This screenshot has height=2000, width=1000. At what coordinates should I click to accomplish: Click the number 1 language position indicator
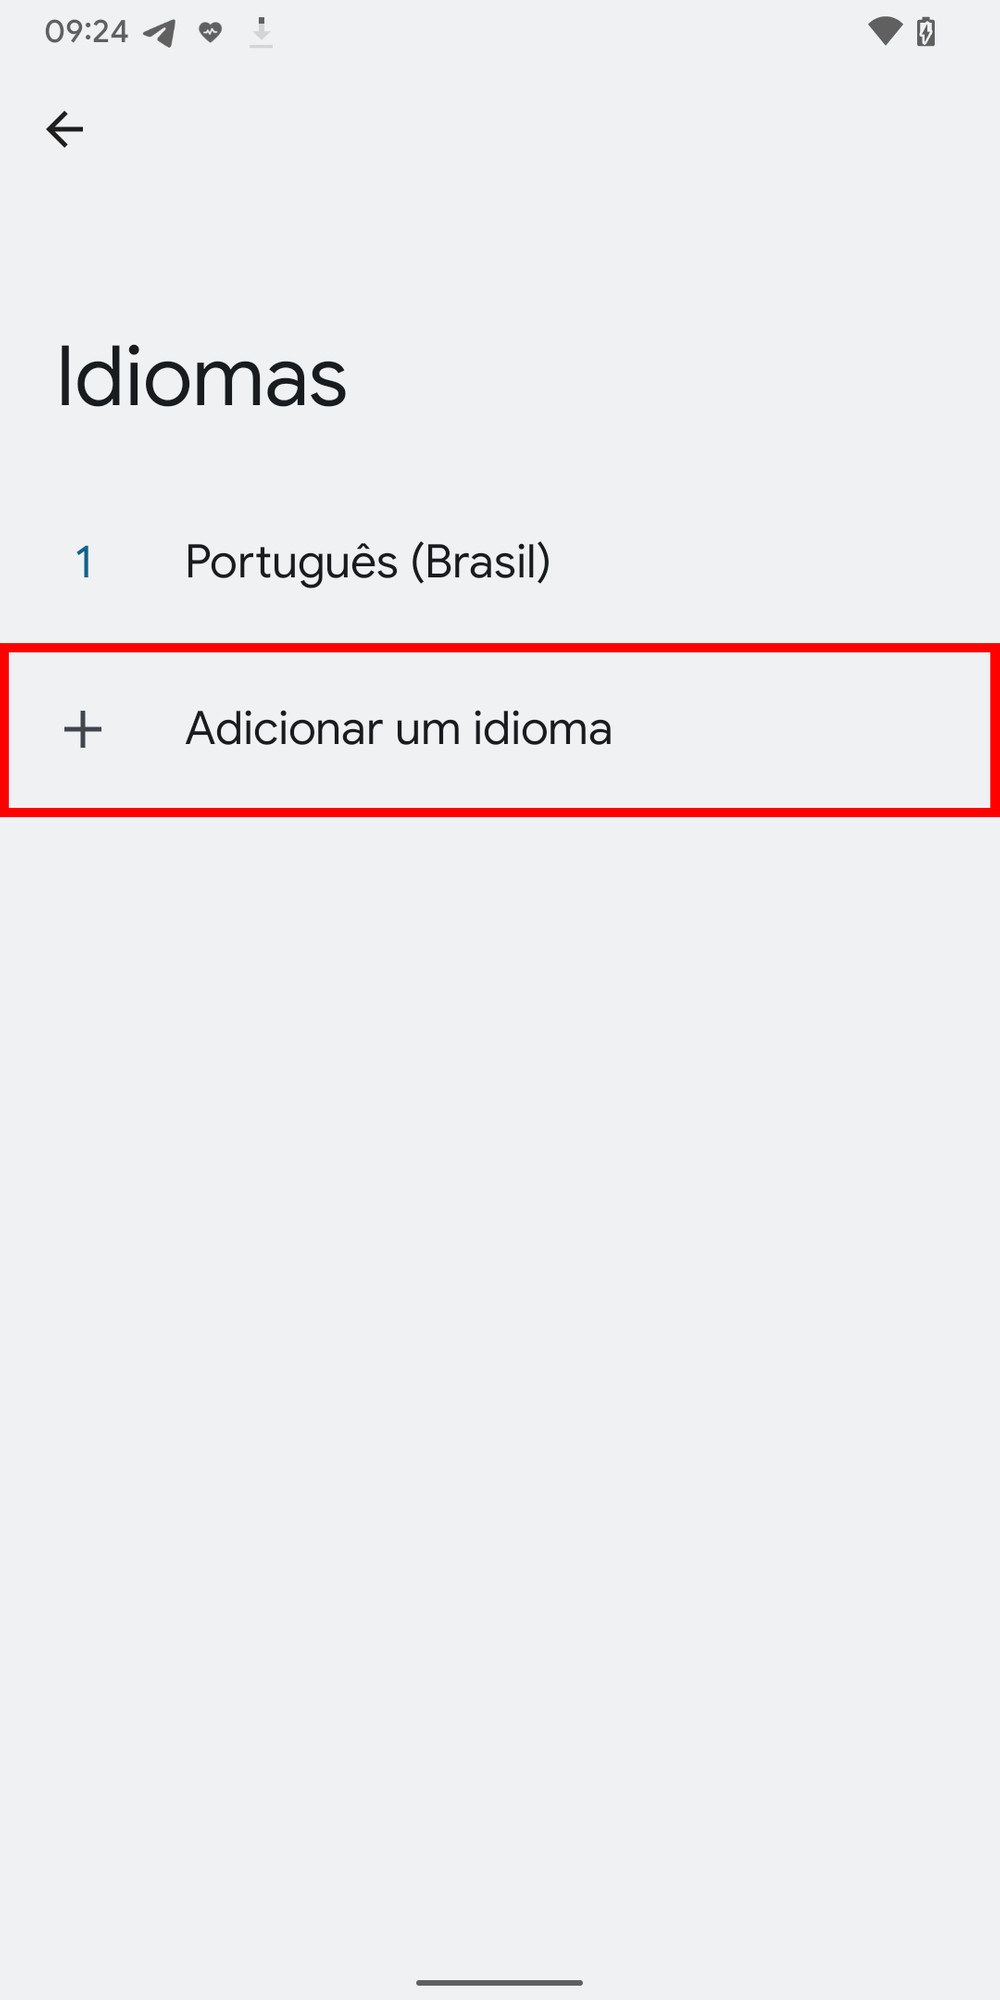point(84,562)
